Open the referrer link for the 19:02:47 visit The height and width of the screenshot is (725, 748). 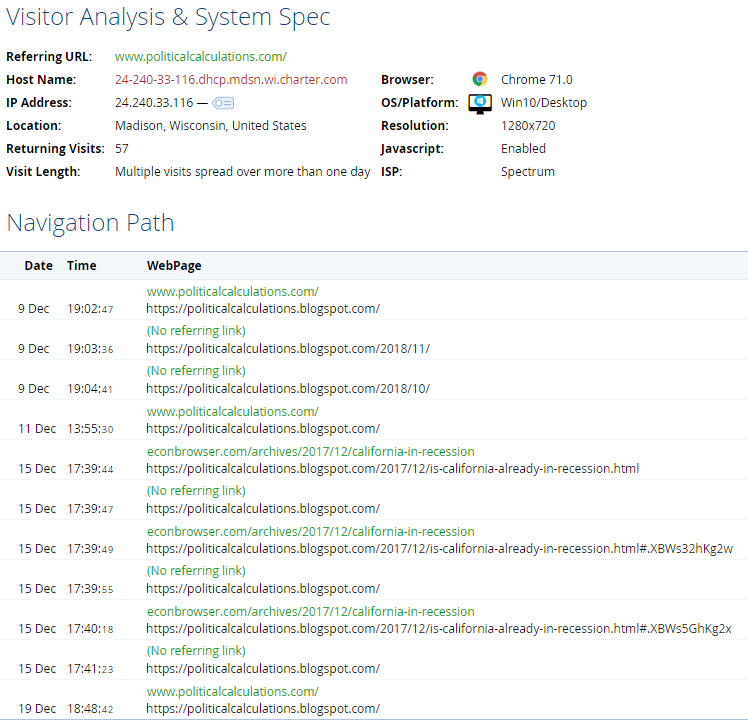233,291
